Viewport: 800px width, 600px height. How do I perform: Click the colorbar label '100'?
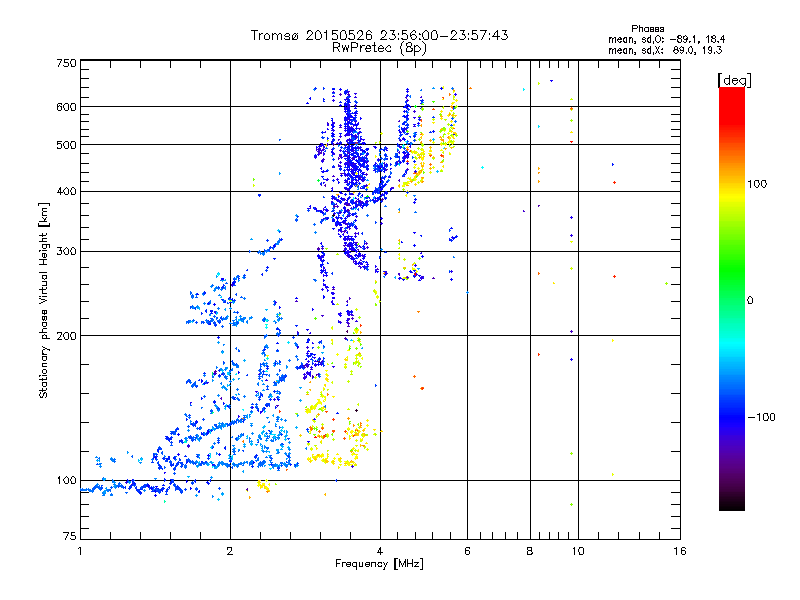(757, 184)
